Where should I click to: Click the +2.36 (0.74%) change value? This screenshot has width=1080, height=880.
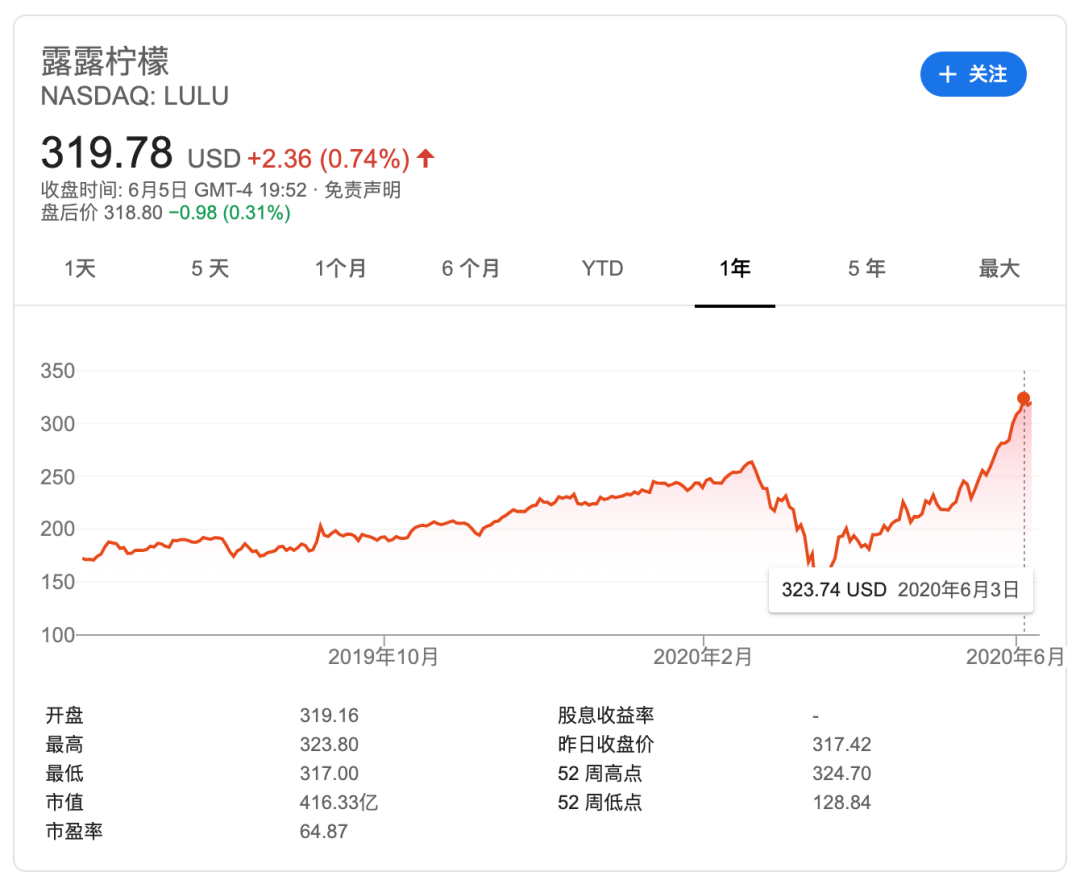[x=329, y=159]
